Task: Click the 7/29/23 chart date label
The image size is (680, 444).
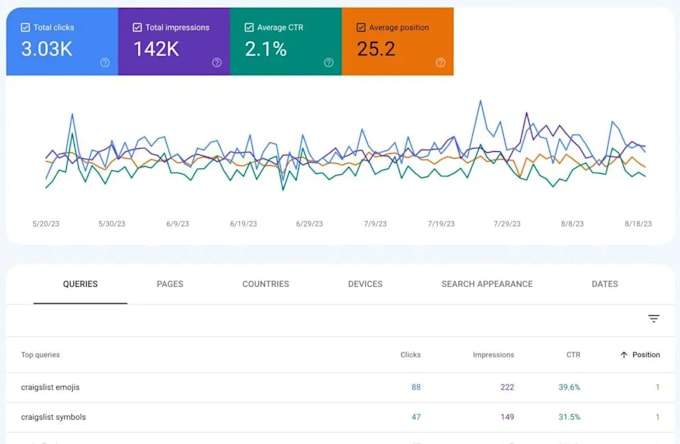Action: click(x=507, y=224)
